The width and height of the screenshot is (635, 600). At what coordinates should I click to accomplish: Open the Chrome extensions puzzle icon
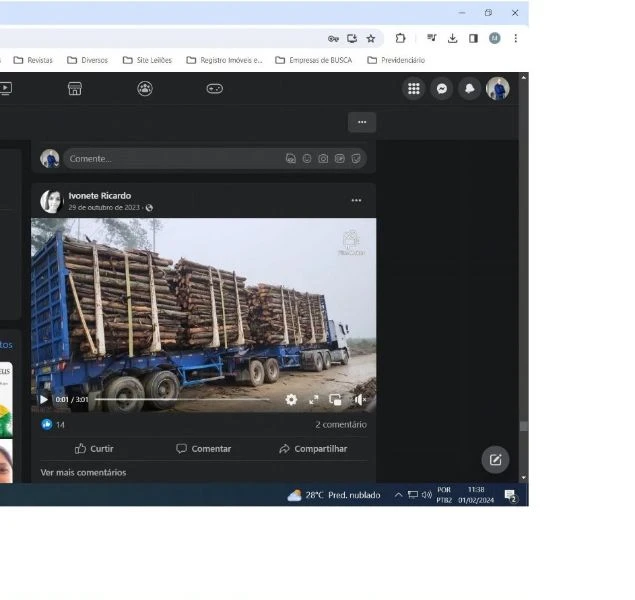click(x=400, y=38)
